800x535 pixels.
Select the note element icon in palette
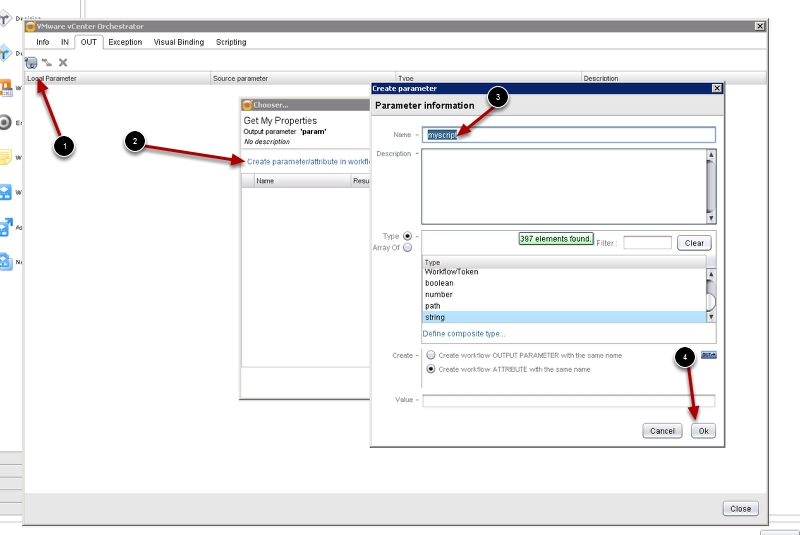(x=5, y=157)
